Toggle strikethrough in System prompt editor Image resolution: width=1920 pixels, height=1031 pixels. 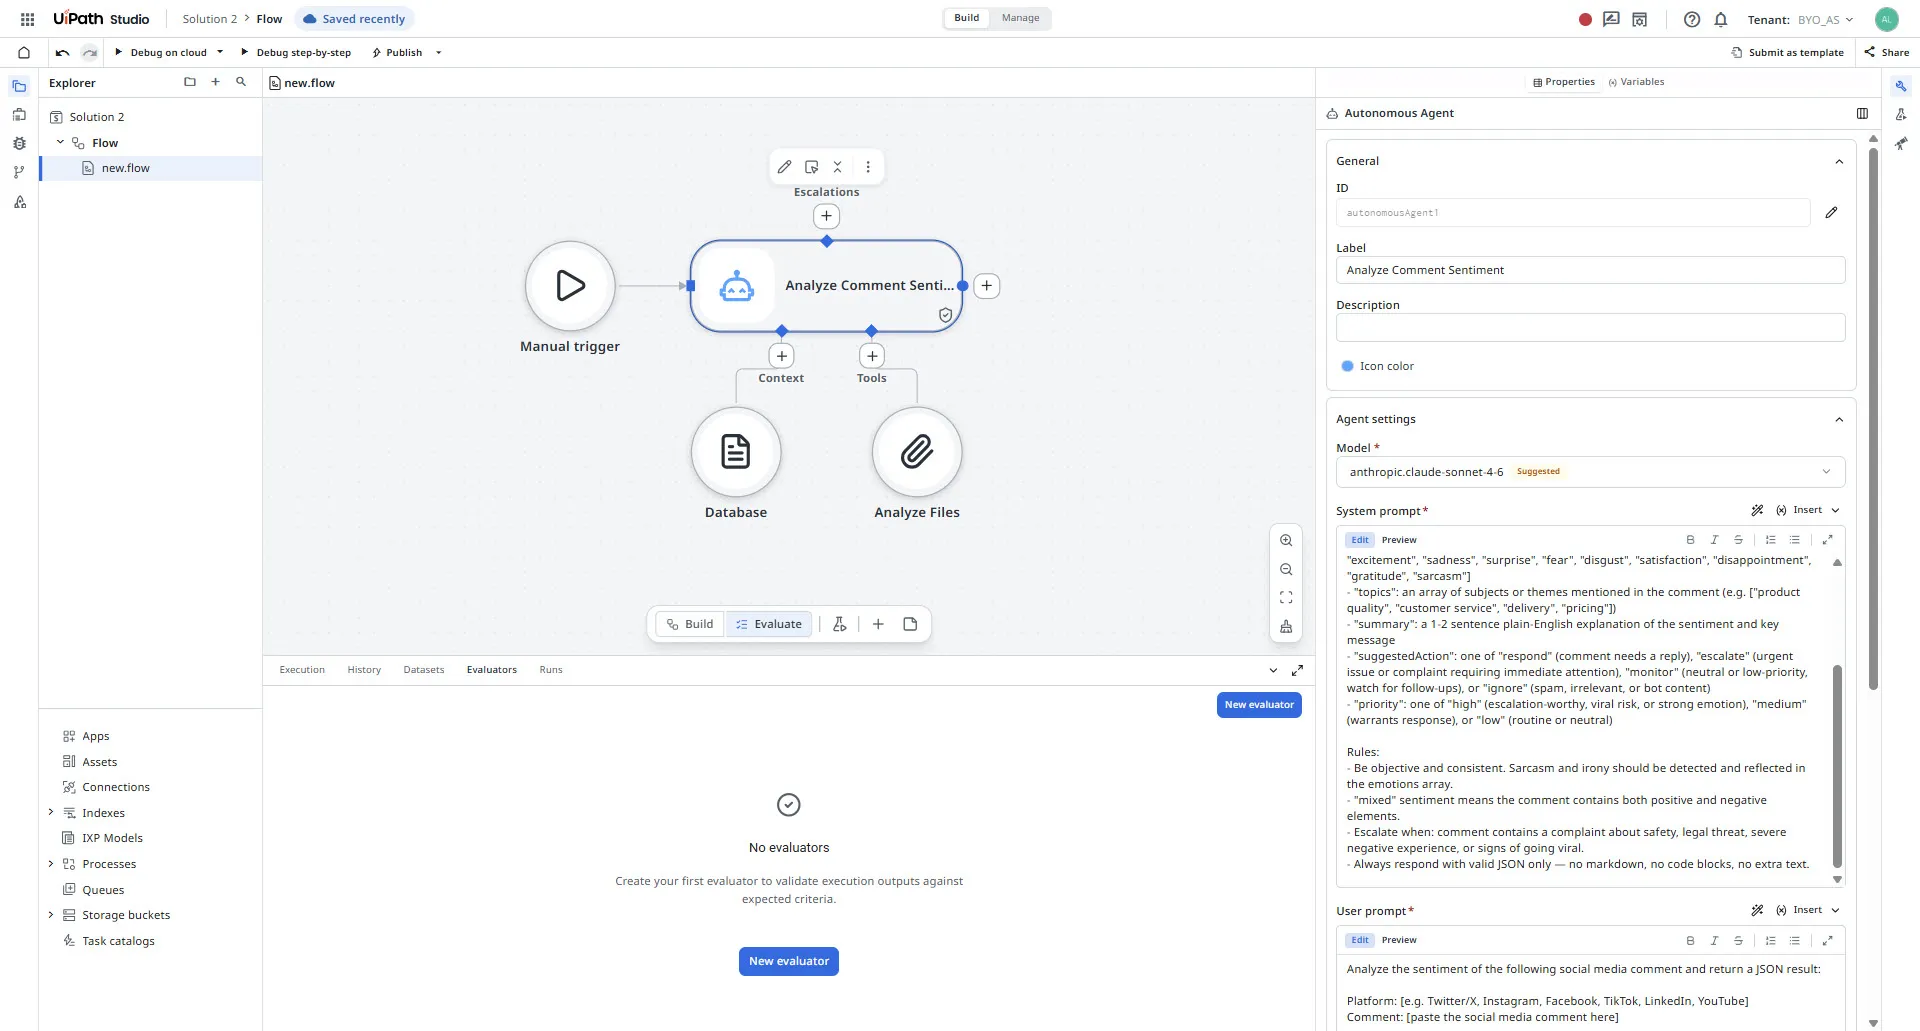(1738, 540)
